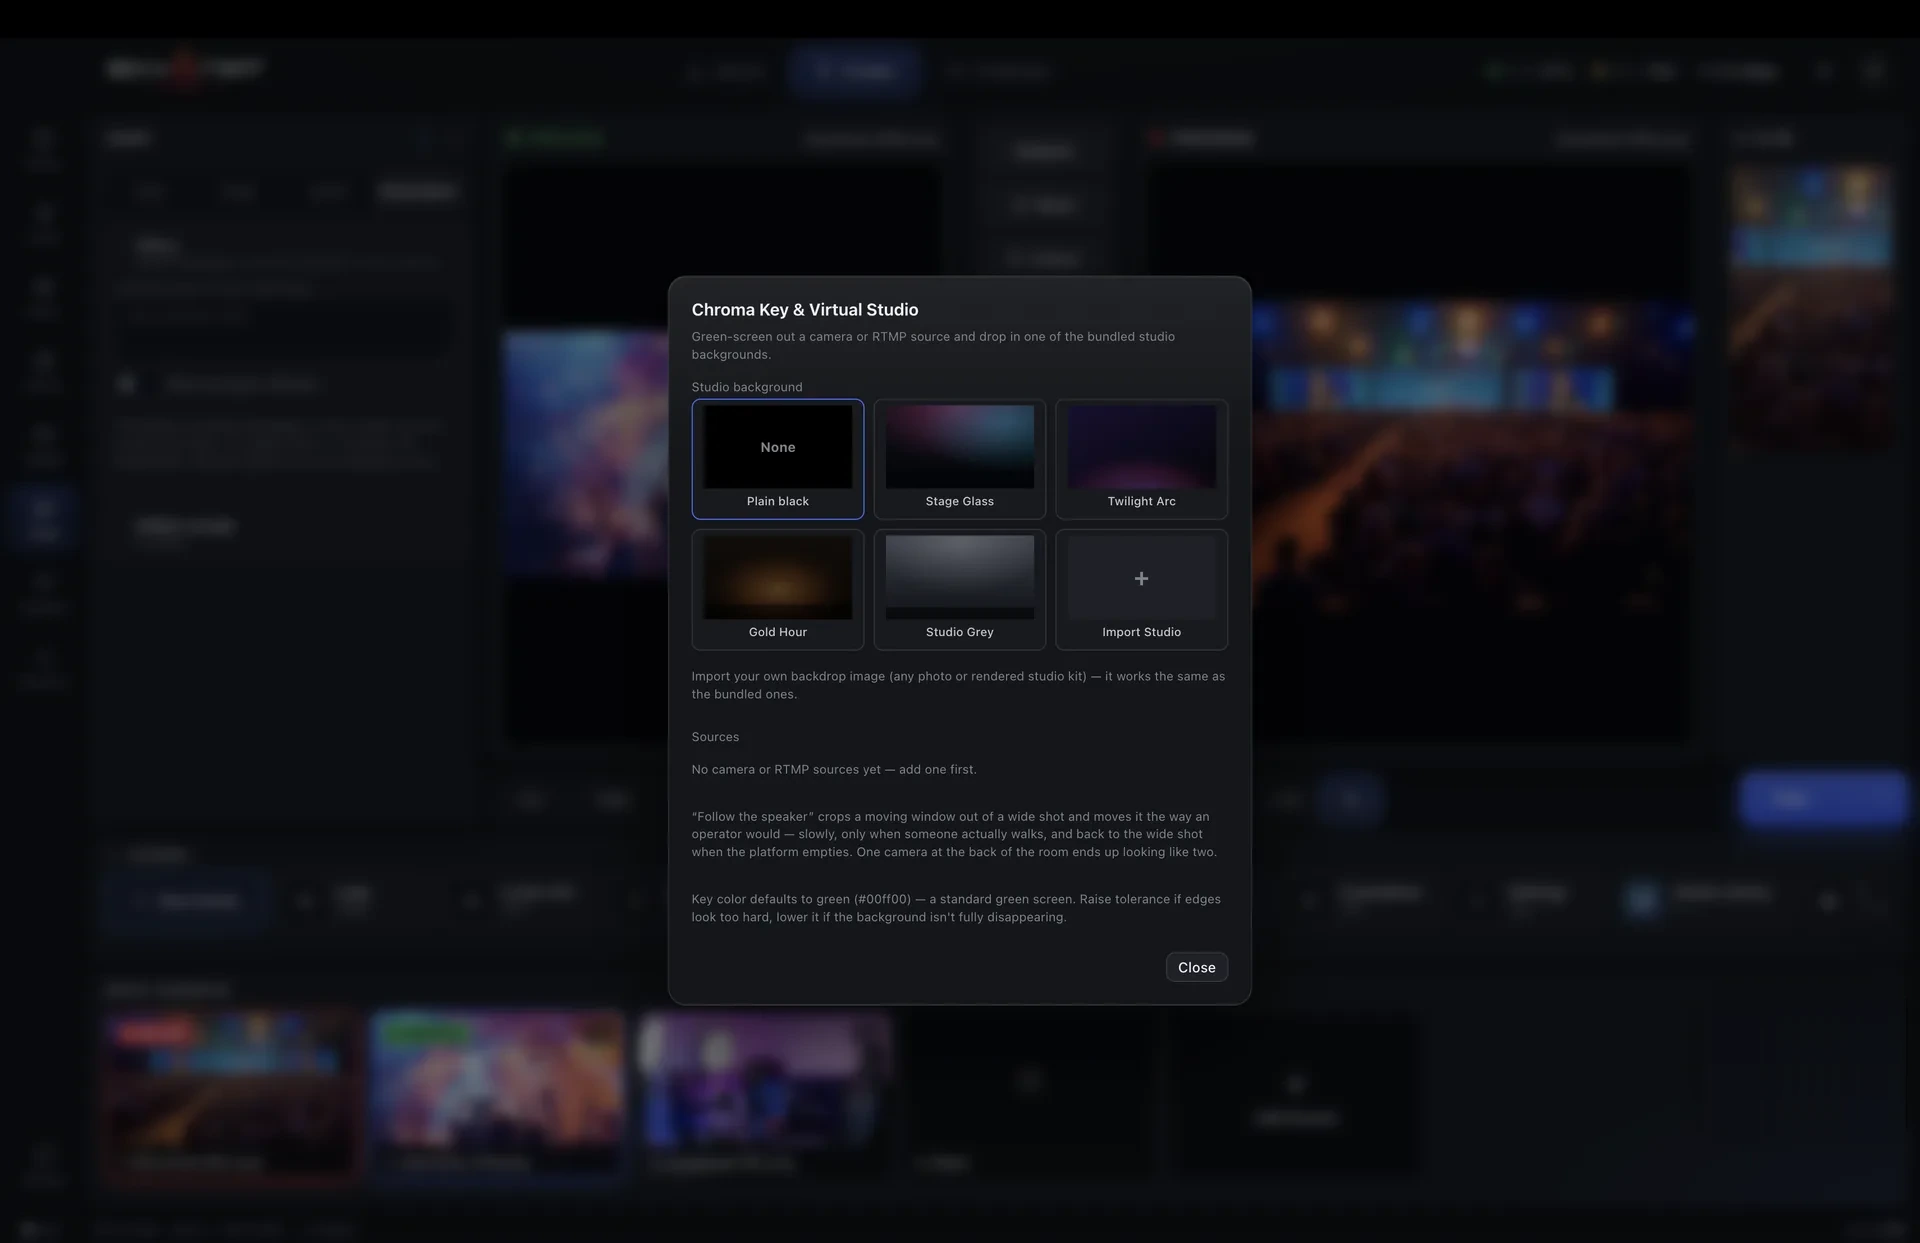
Task: Choose the Stage Glass studio background
Action: pyautogui.click(x=959, y=459)
